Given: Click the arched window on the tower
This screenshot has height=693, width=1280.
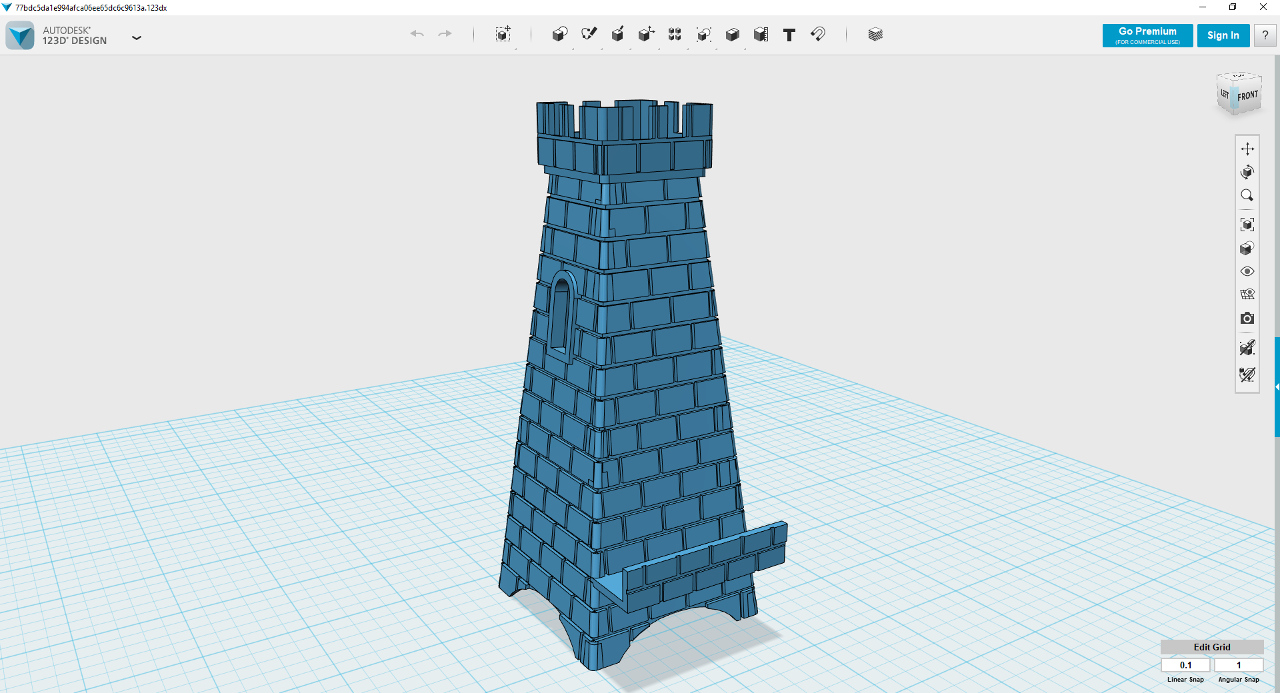Looking at the screenshot, I should [560, 314].
